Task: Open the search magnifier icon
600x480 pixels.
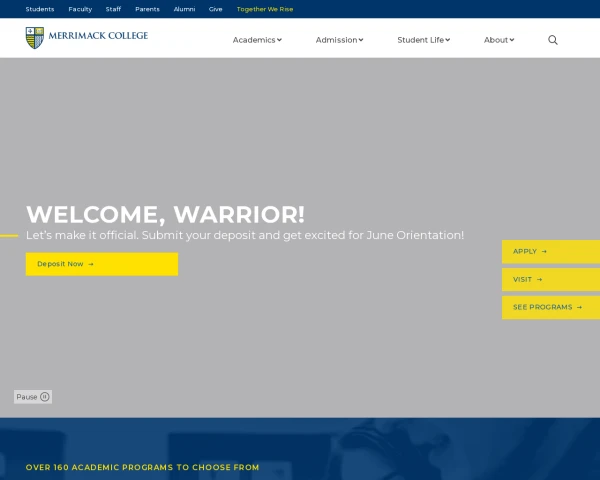Action: click(553, 40)
